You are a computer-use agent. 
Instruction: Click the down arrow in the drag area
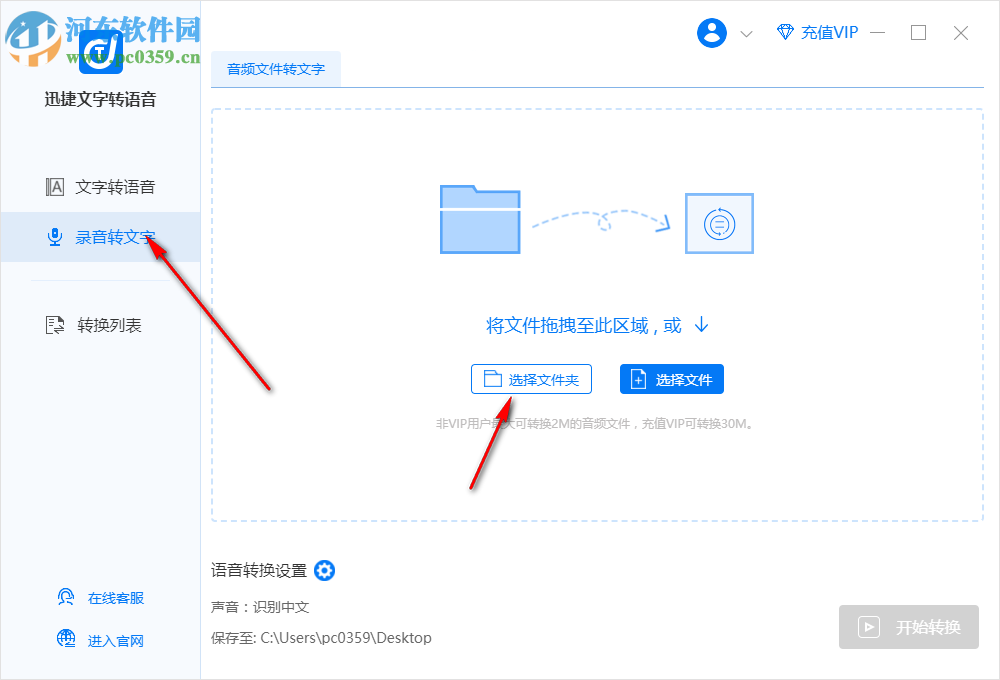point(700,324)
